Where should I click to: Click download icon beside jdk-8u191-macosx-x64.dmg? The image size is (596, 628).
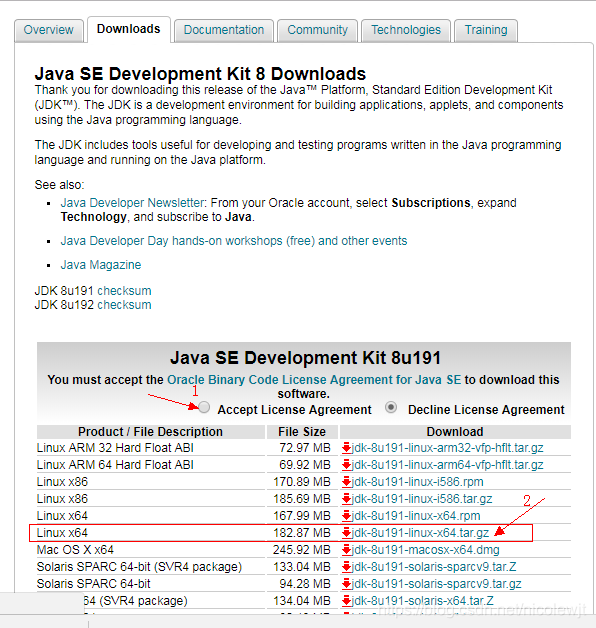[x=346, y=550]
